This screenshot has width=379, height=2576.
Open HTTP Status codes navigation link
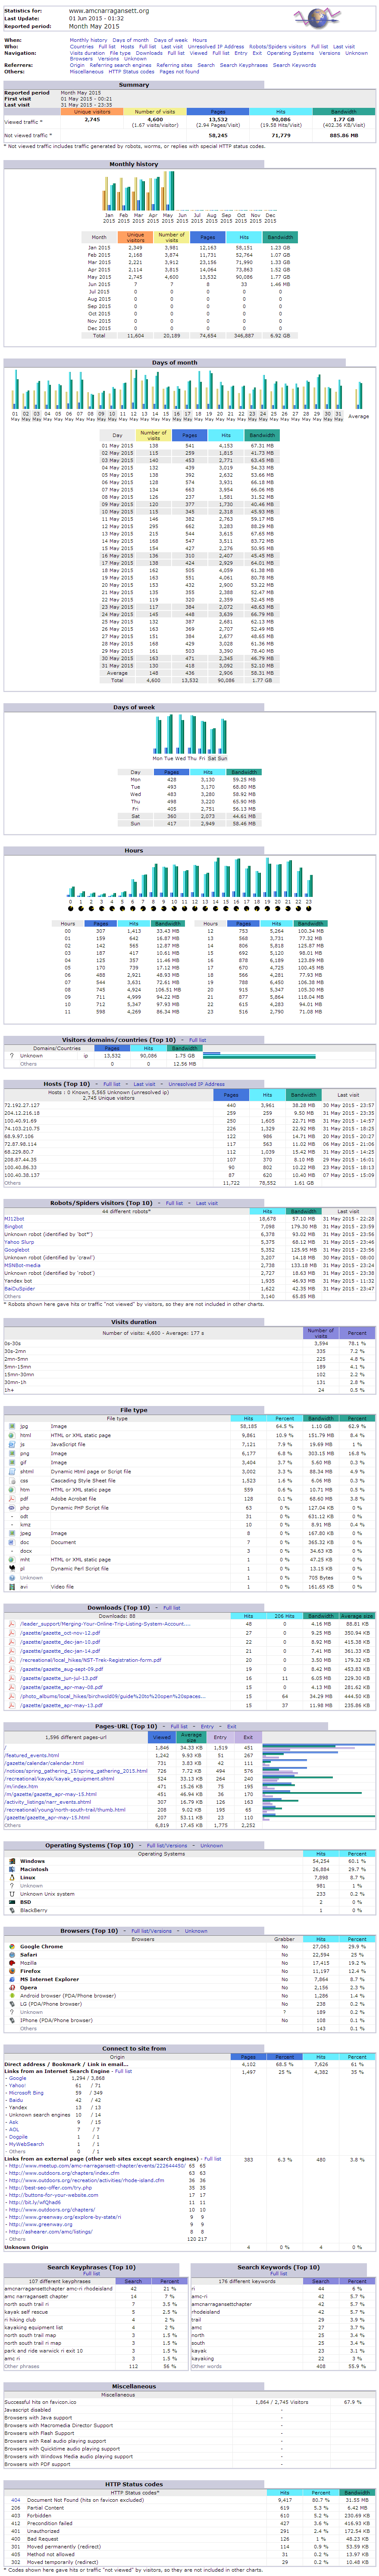(130, 72)
